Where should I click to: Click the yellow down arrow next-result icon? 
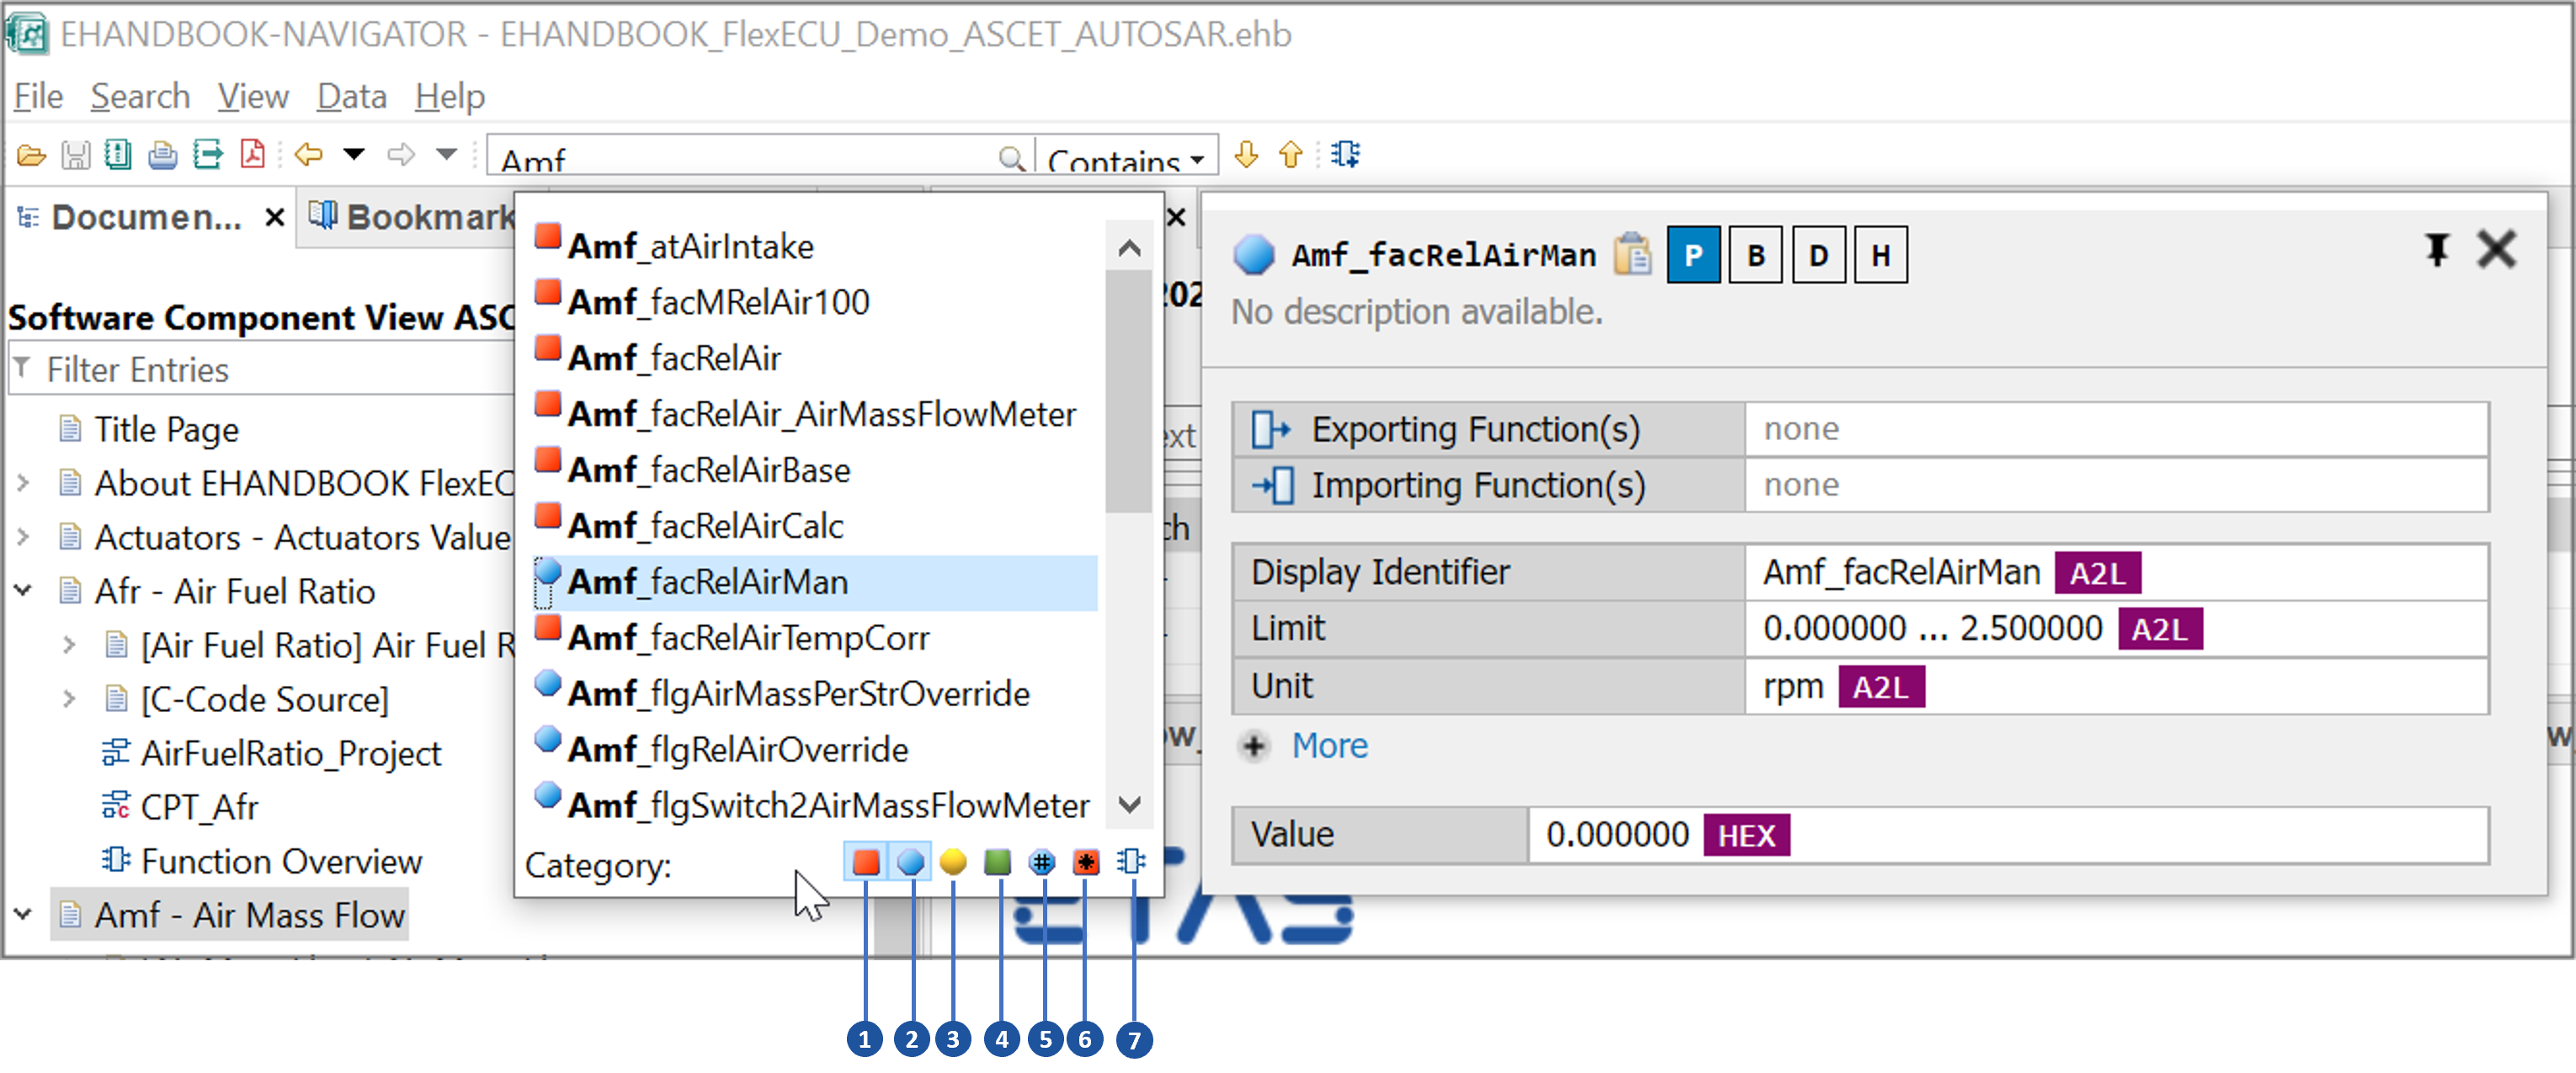(1246, 154)
